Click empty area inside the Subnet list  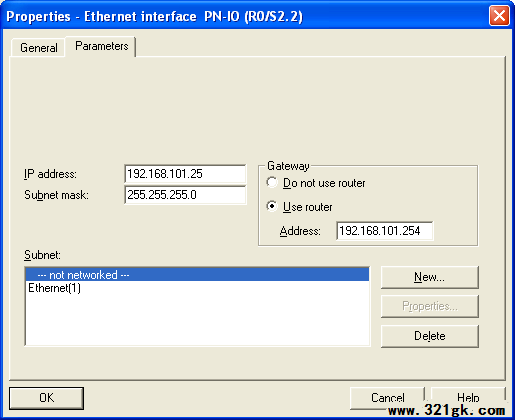[x=197, y=320]
